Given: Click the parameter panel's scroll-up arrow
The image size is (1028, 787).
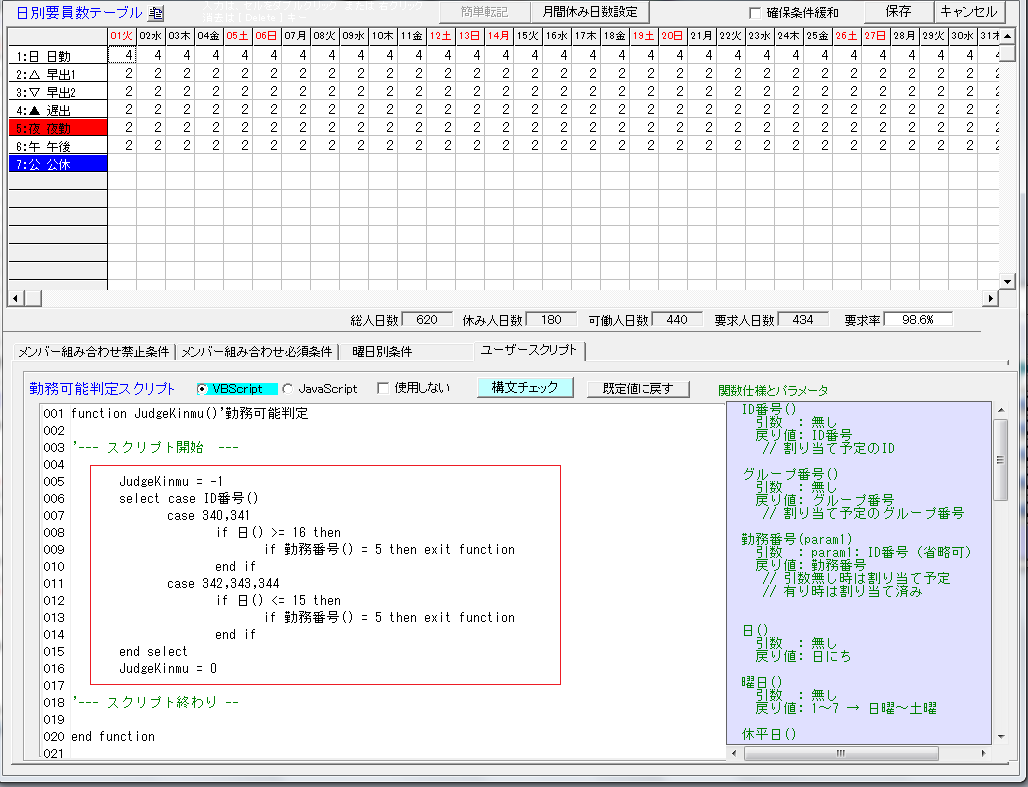Looking at the screenshot, I should (1001, 410).
